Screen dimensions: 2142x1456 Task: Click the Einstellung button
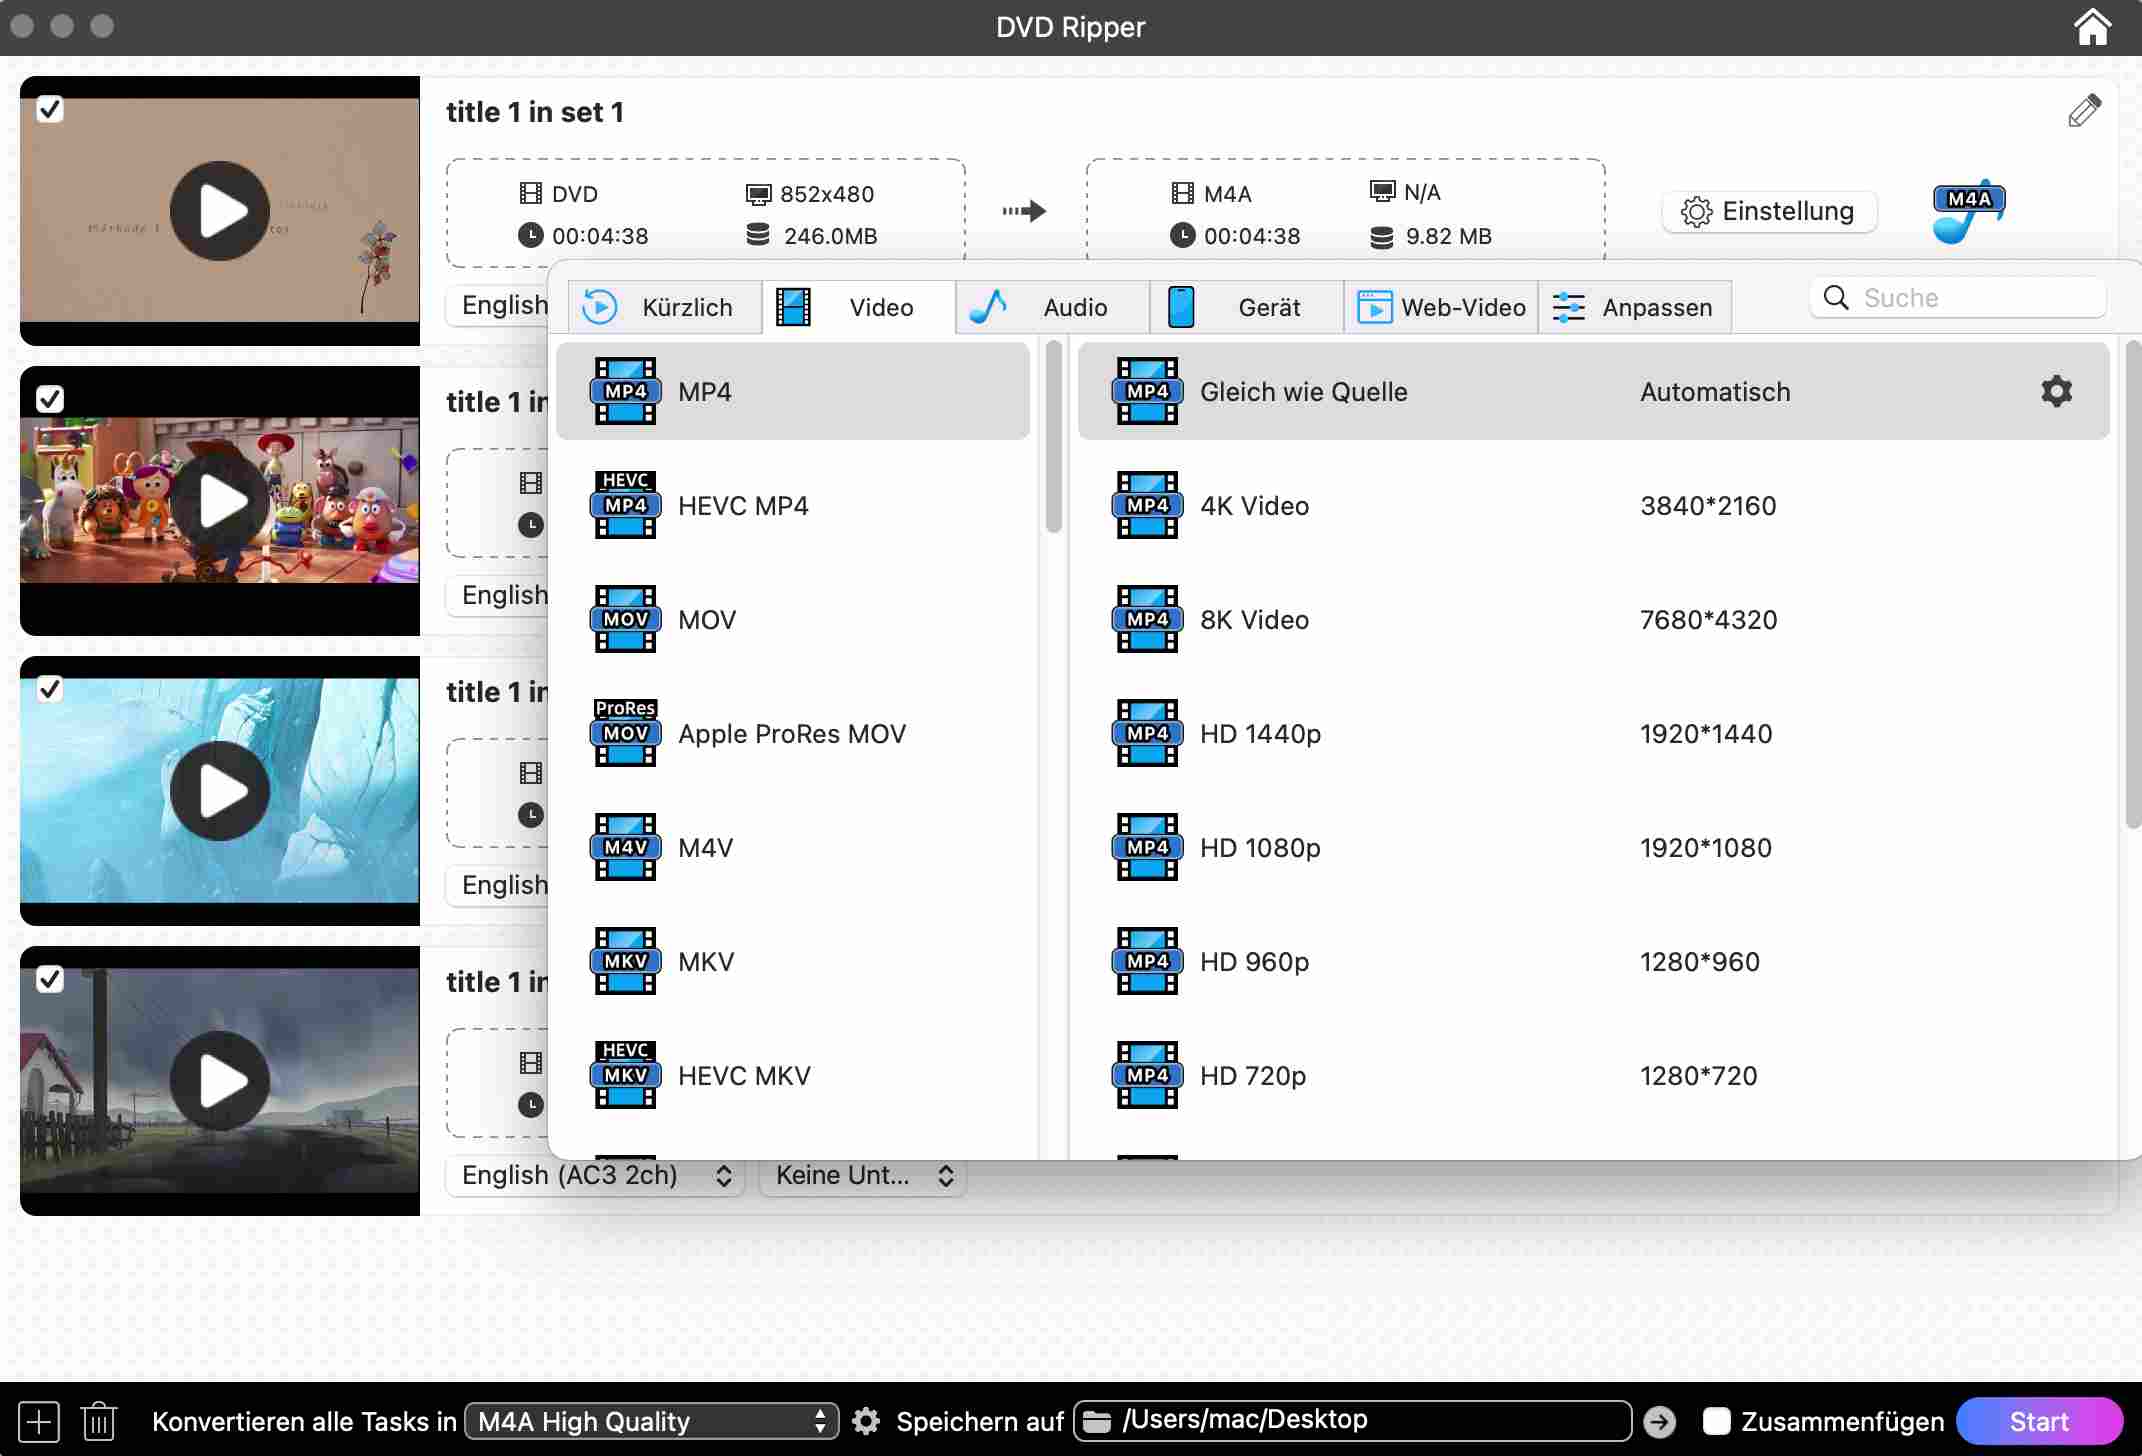[1769, 212]
